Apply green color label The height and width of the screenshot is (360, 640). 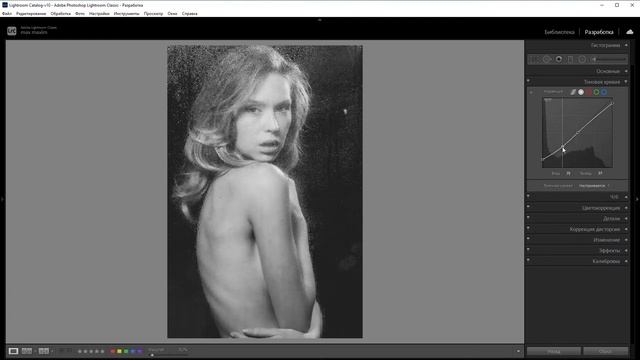(126, 351)
